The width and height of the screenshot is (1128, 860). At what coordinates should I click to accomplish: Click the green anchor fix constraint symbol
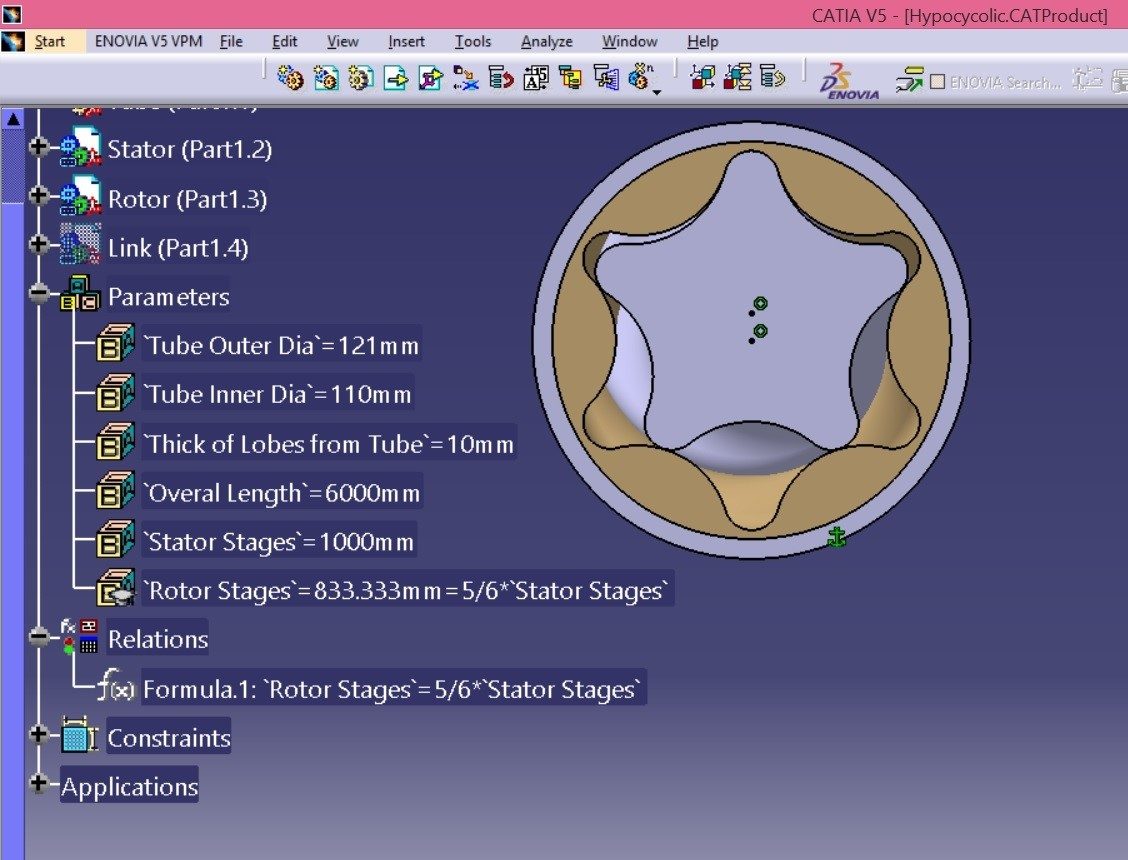[x=836, y=537]
